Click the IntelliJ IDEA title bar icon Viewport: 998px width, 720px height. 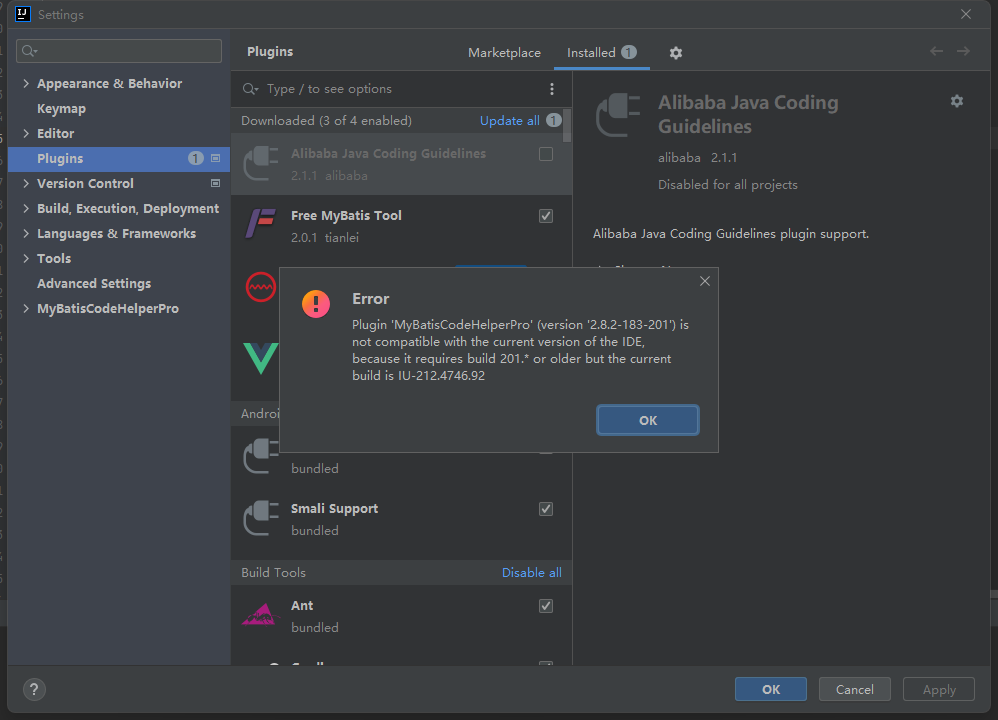(23, 14)
